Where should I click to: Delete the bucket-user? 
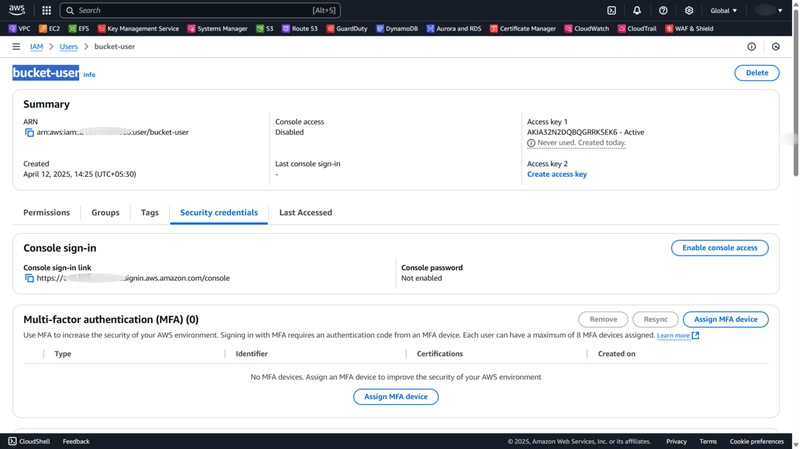click(x=757, y=72)
